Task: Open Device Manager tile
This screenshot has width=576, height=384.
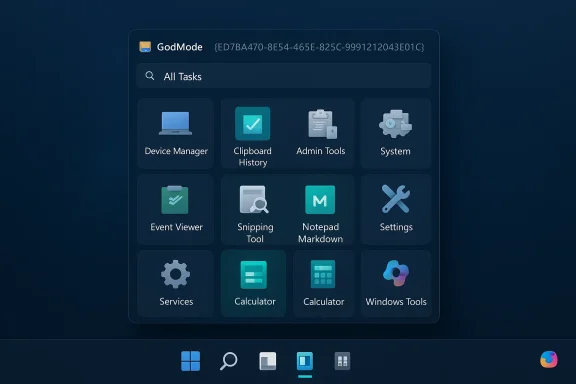Action: tap(176, 133)
